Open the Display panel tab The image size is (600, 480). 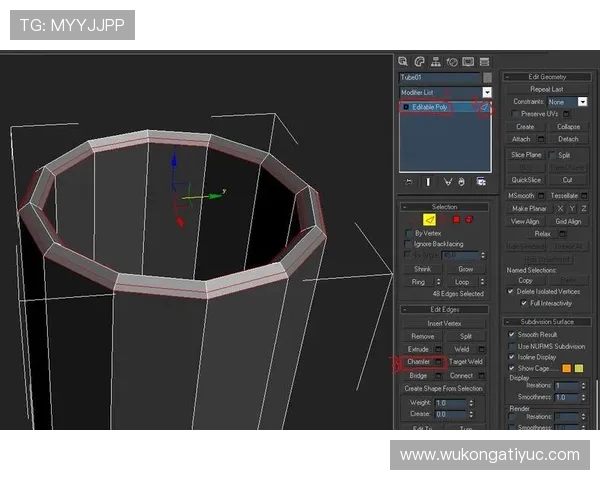[468, 61]
